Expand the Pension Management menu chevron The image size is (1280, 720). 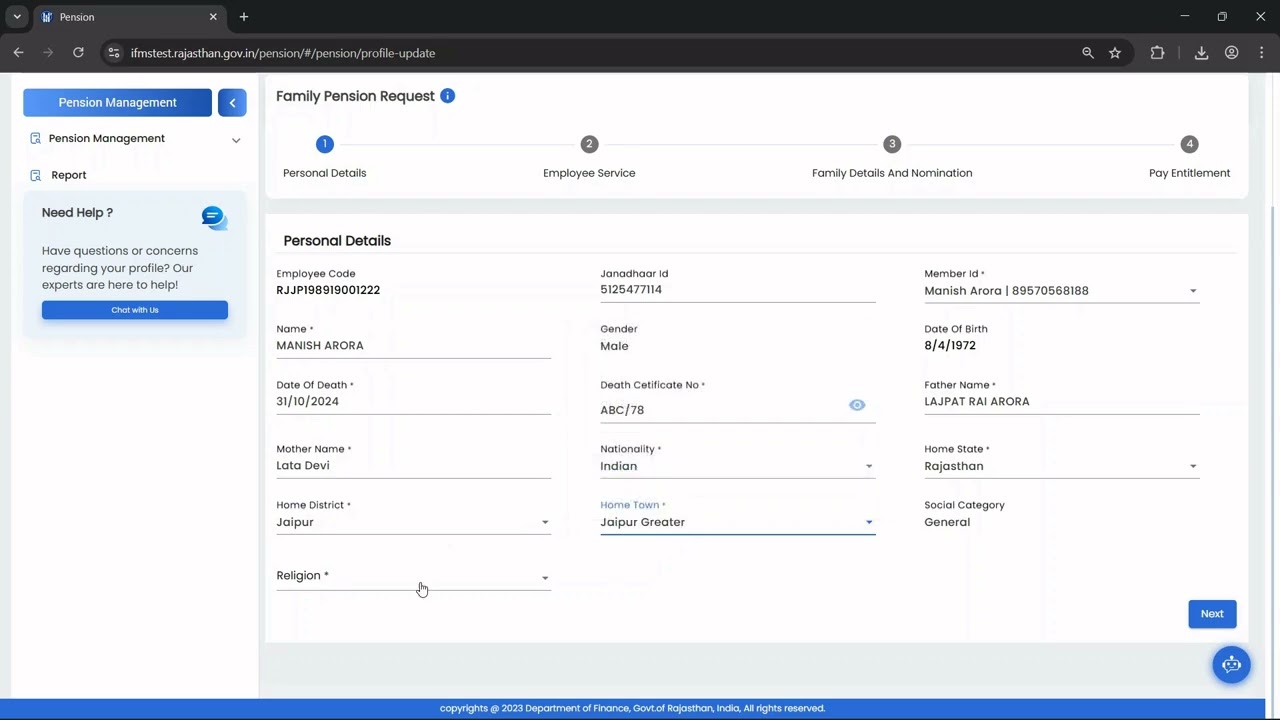pyautogui.click(x=236, y=140)
